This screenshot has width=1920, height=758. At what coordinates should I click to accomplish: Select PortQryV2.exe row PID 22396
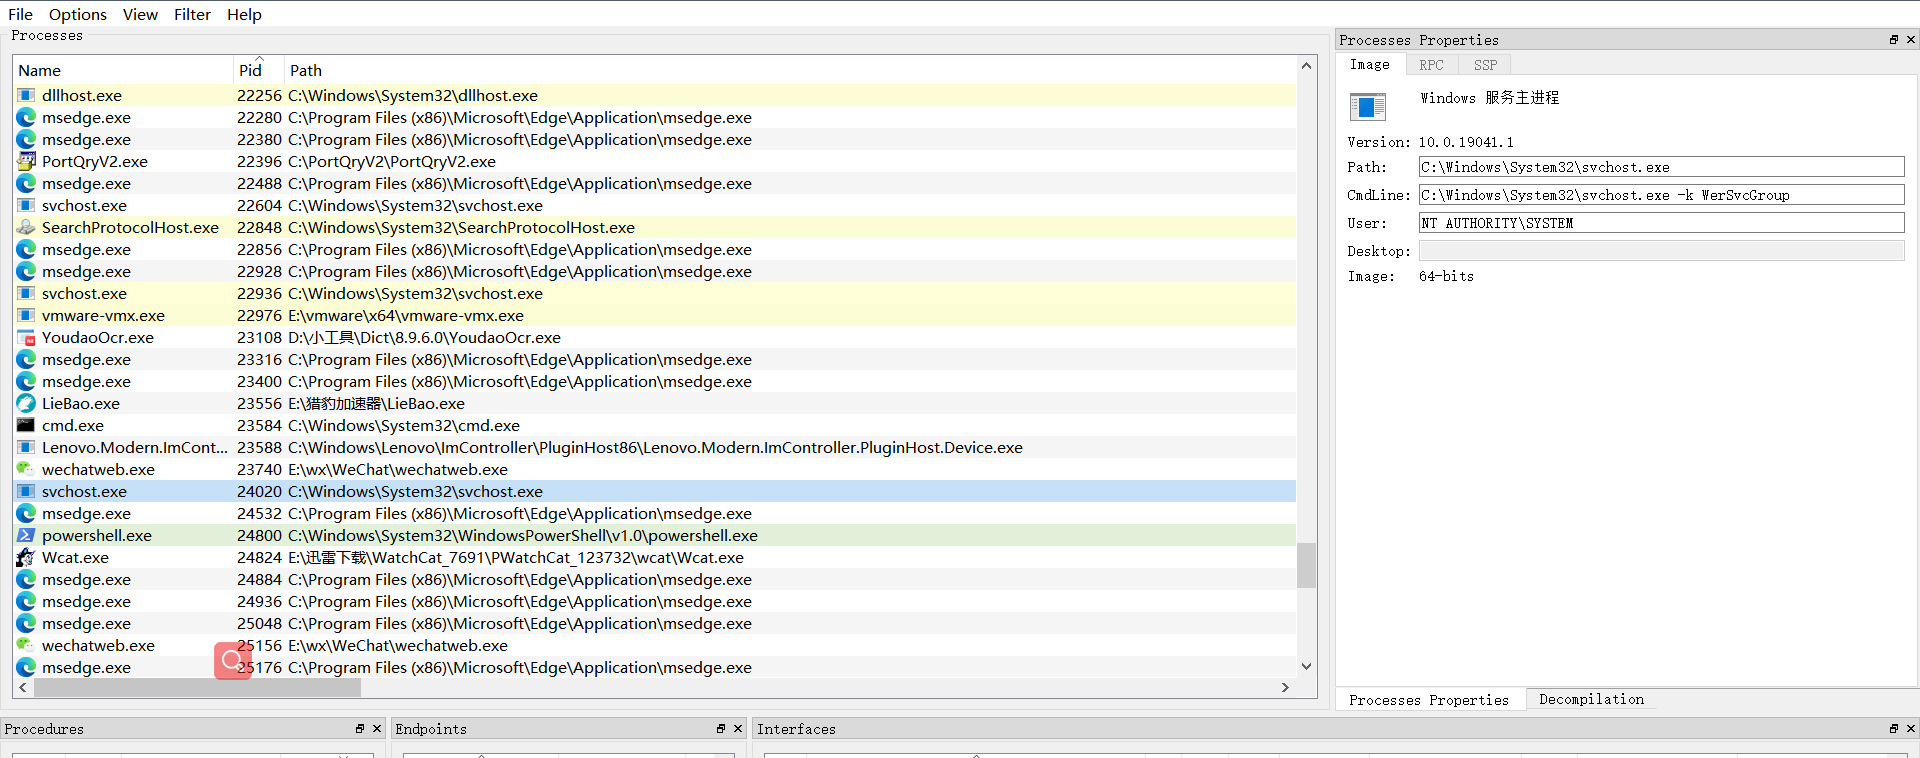(x=655, y=162)
